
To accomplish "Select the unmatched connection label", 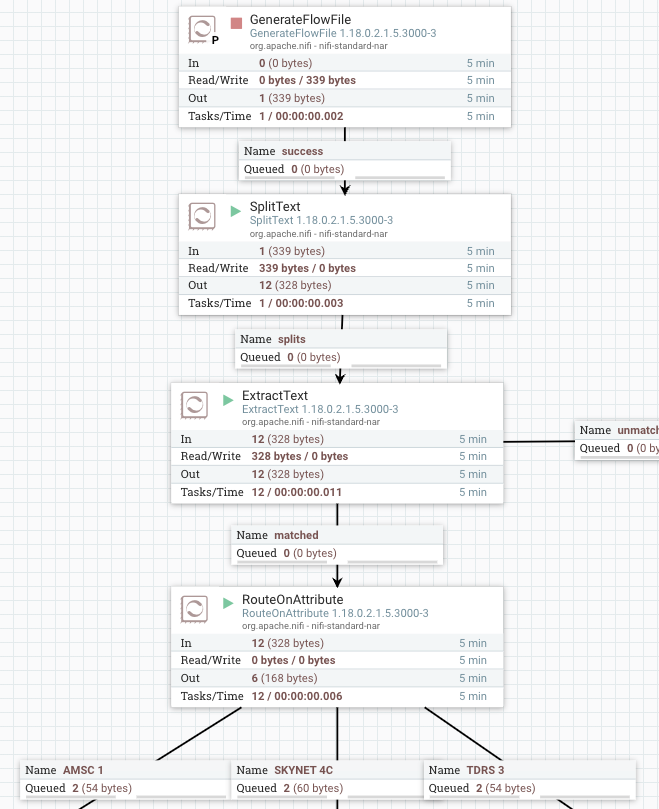I will [618, 439].
